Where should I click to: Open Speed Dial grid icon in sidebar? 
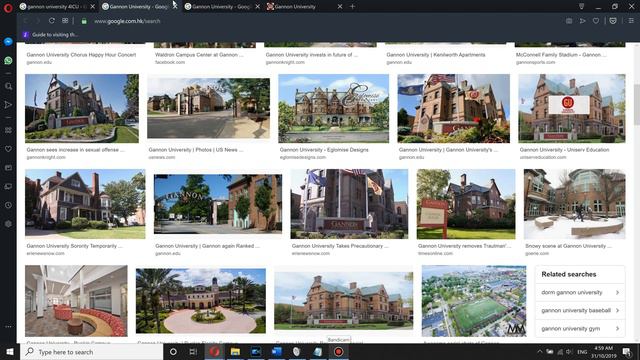8,130
